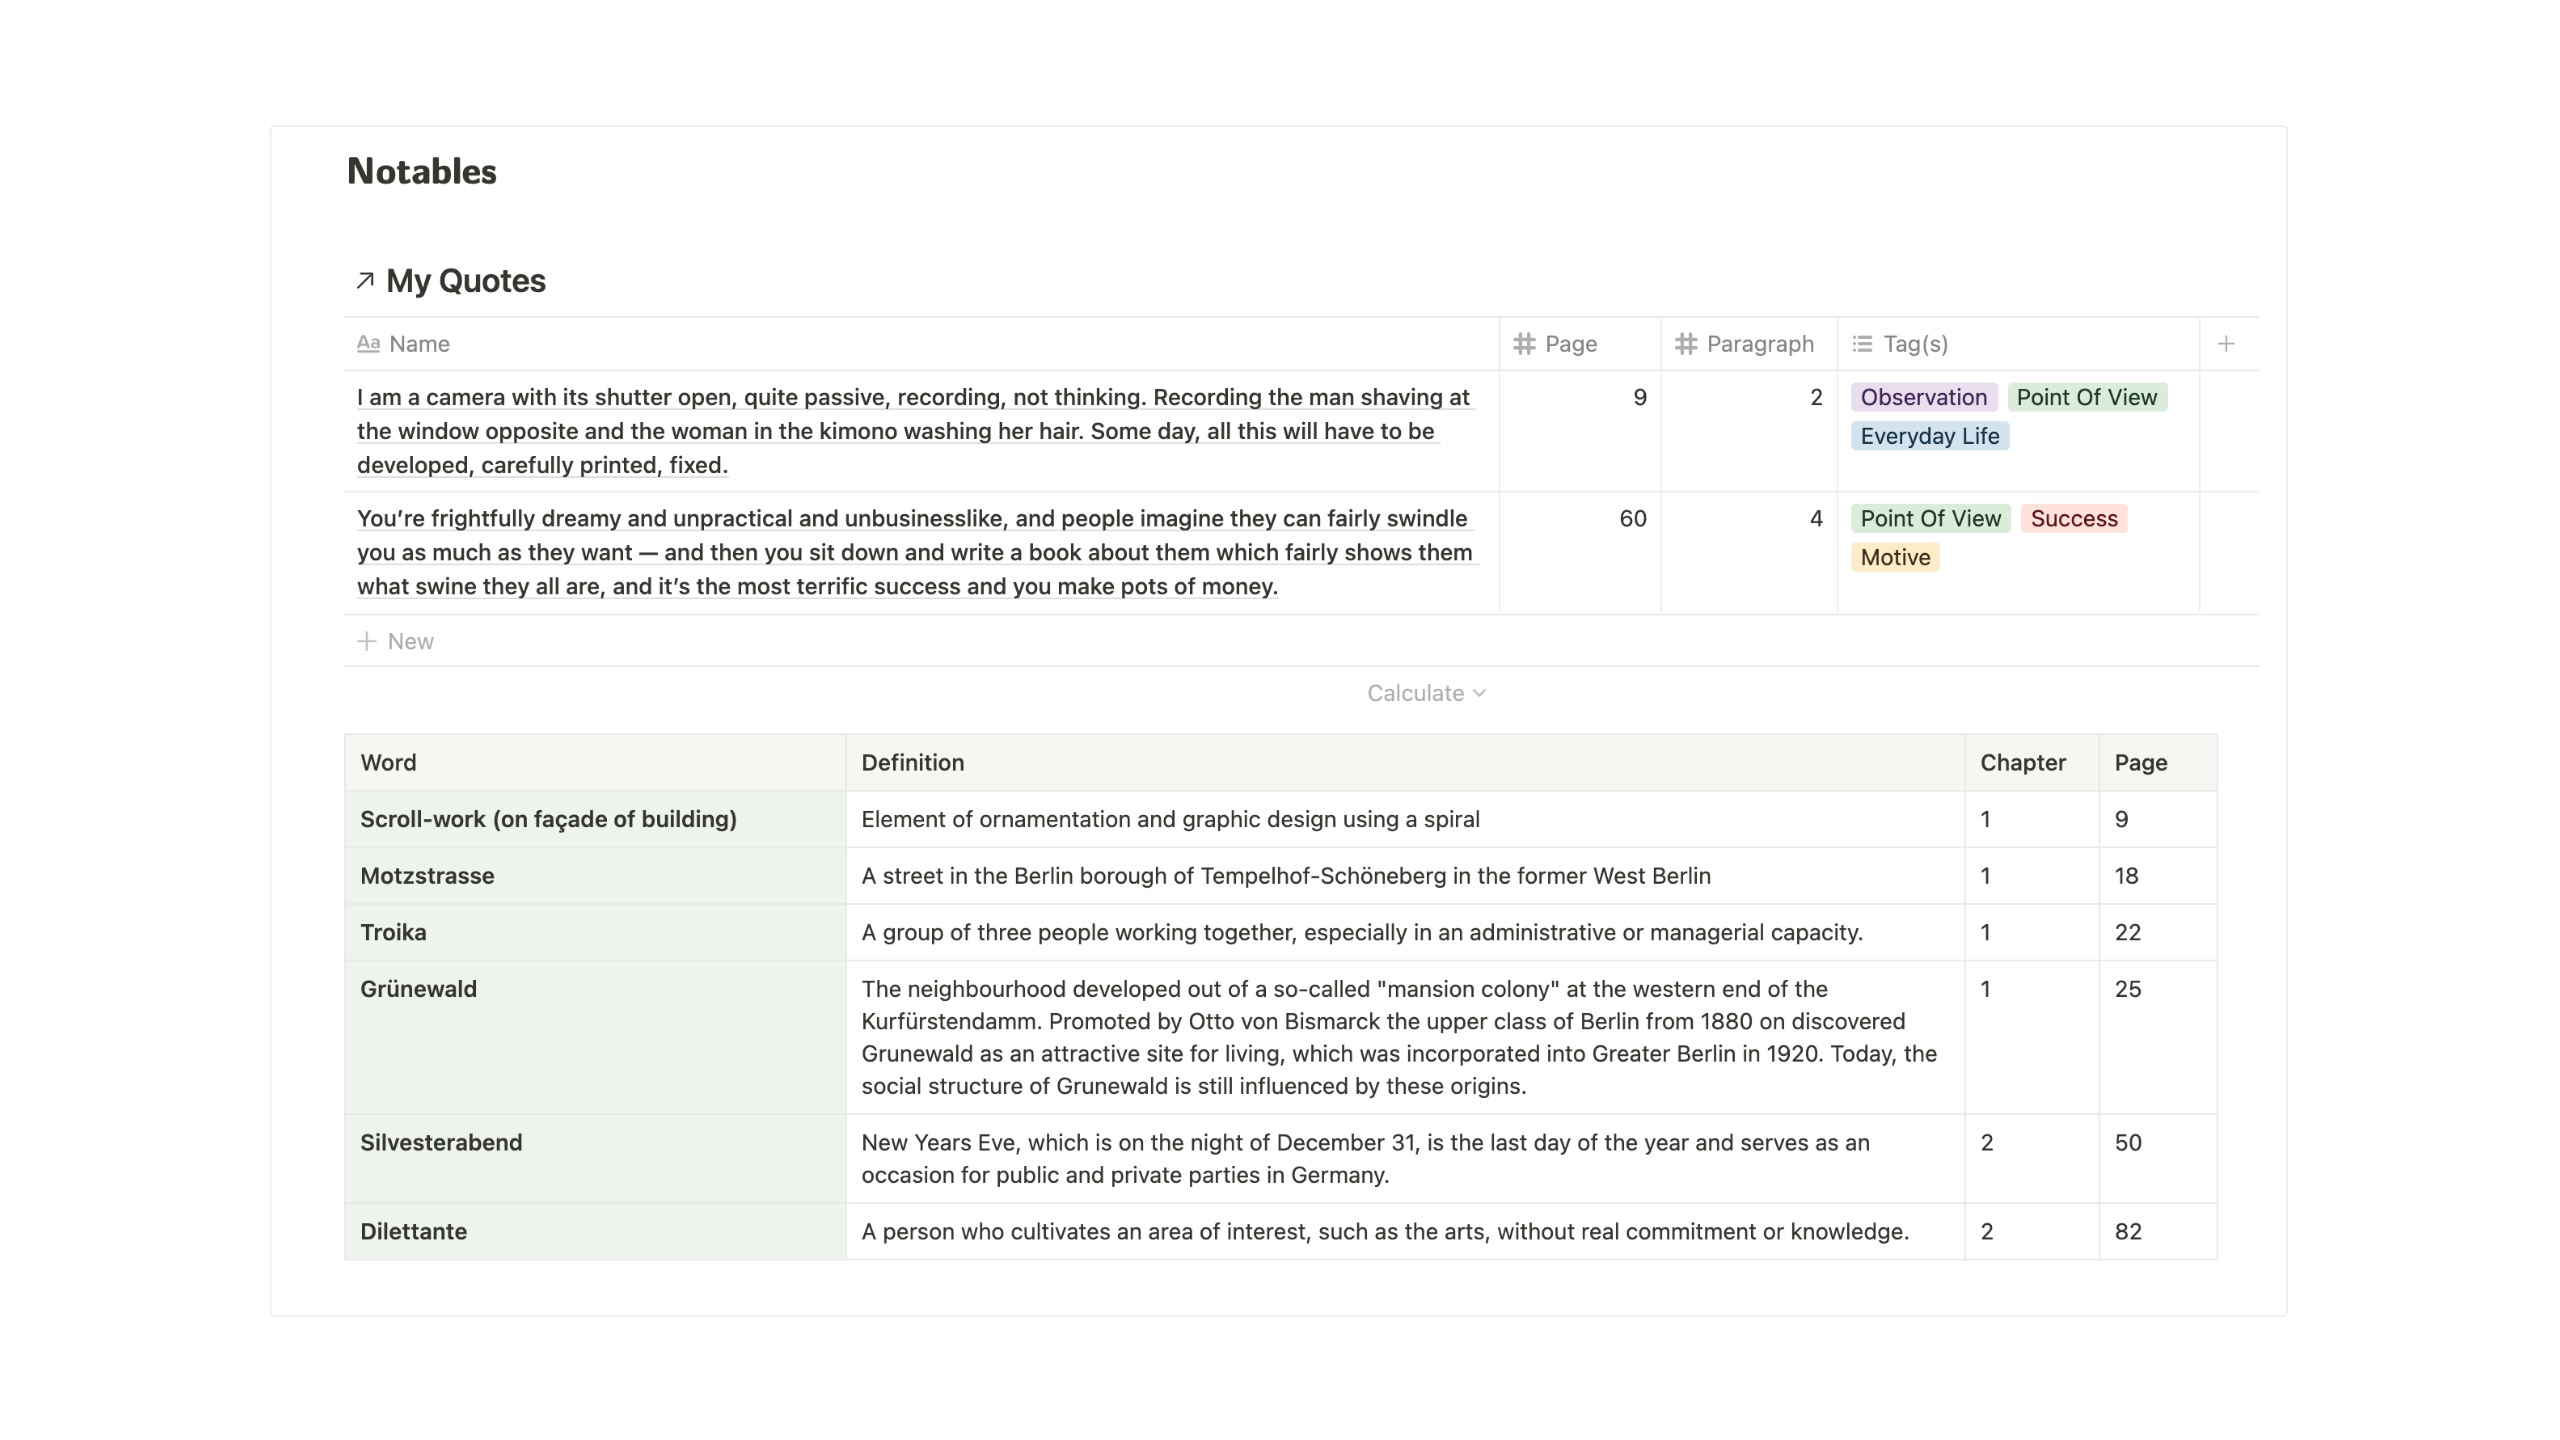Select the Paragraph column header

click(1749, 344)
